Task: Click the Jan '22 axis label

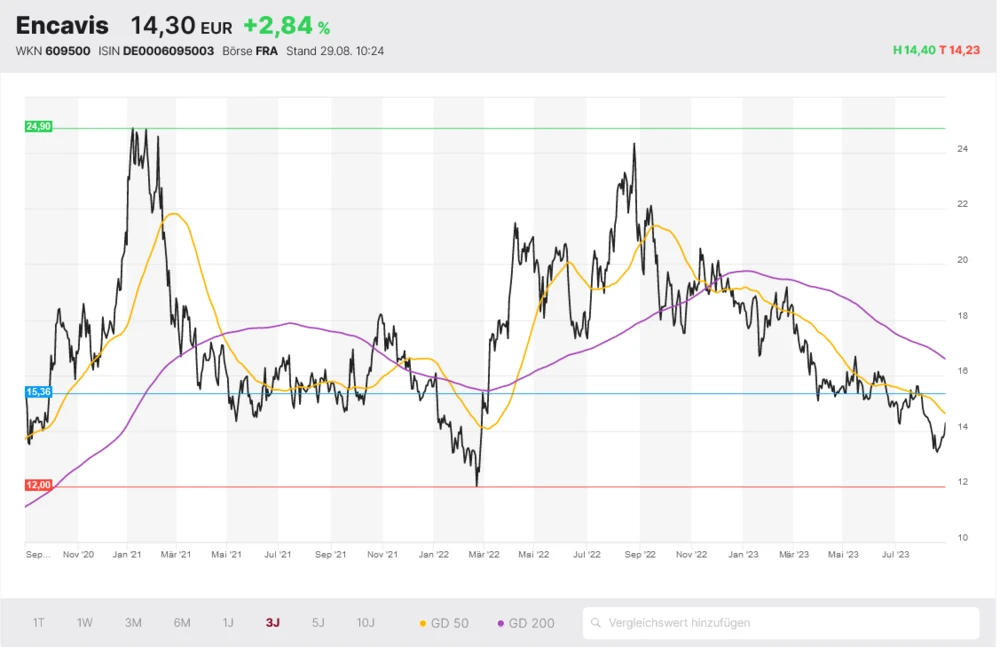Action: (432, 554)
